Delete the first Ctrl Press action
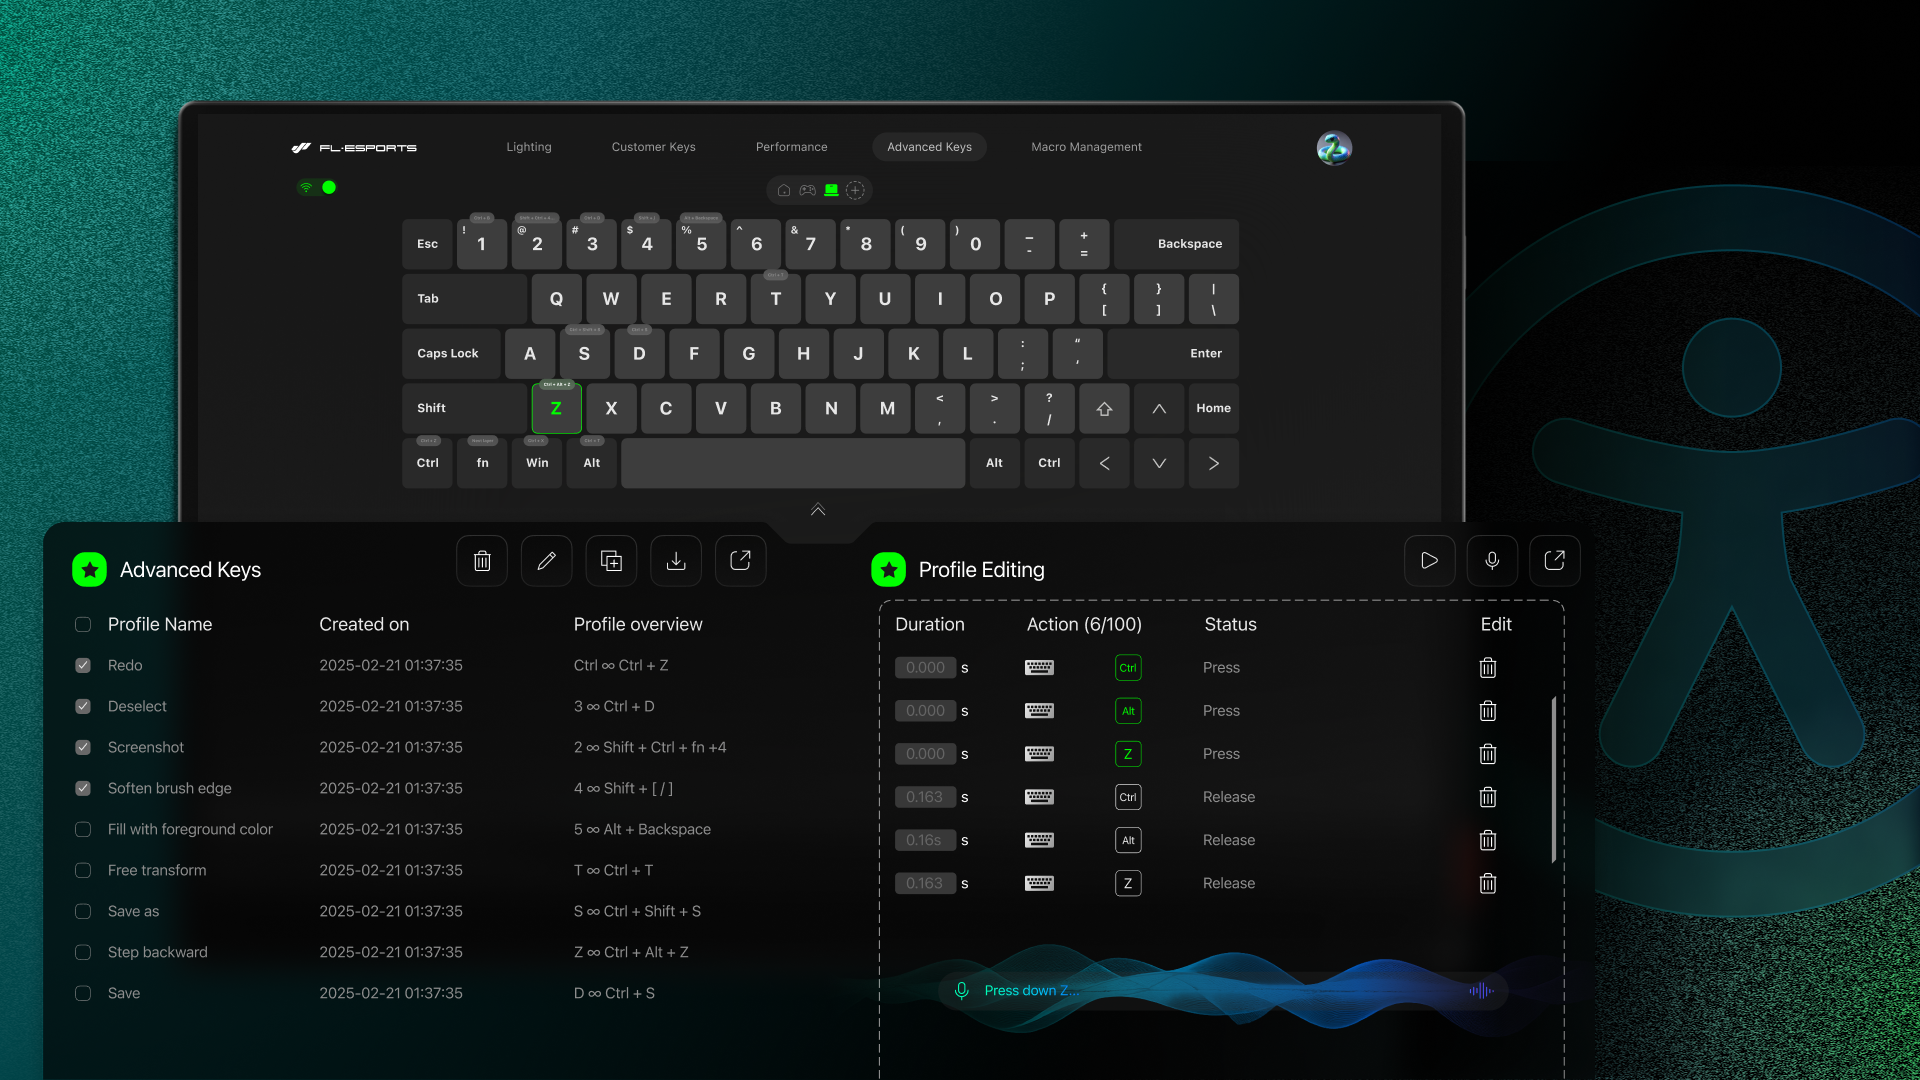The height and width of the screenshot is (1080, 1920). (1488, 668)
